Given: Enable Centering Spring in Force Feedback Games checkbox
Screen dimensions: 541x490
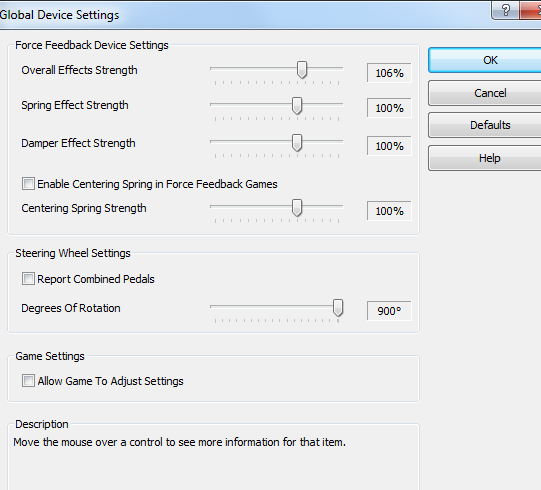Looking at the screenshot, I should point(28,184).
